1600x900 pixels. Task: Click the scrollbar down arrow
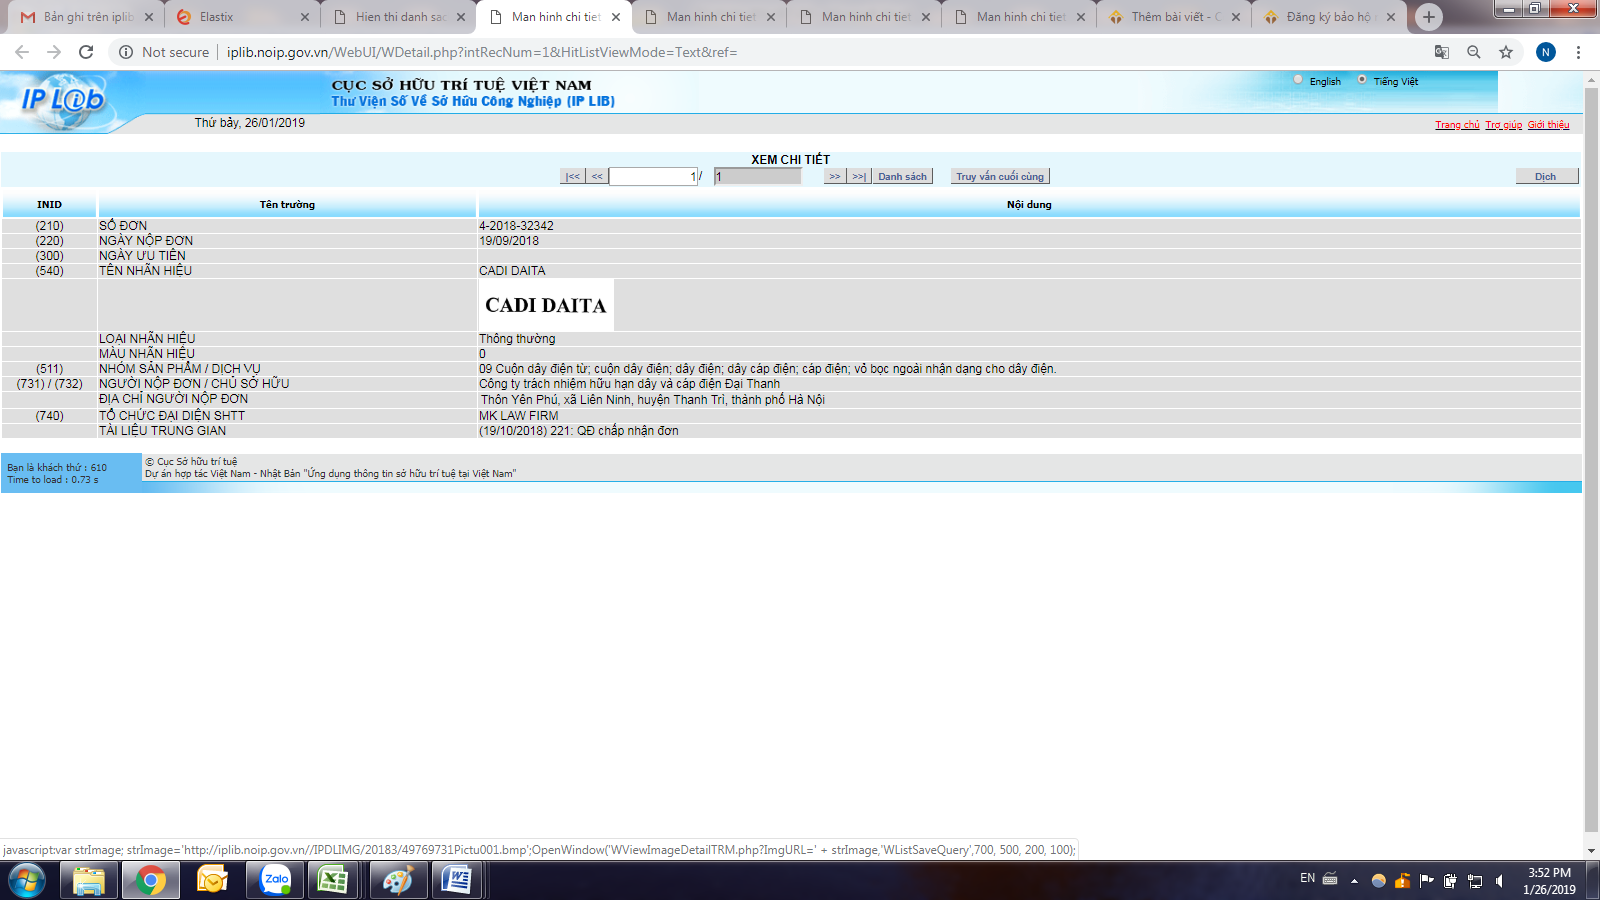pyautogui.click(x=1591, y=851)
